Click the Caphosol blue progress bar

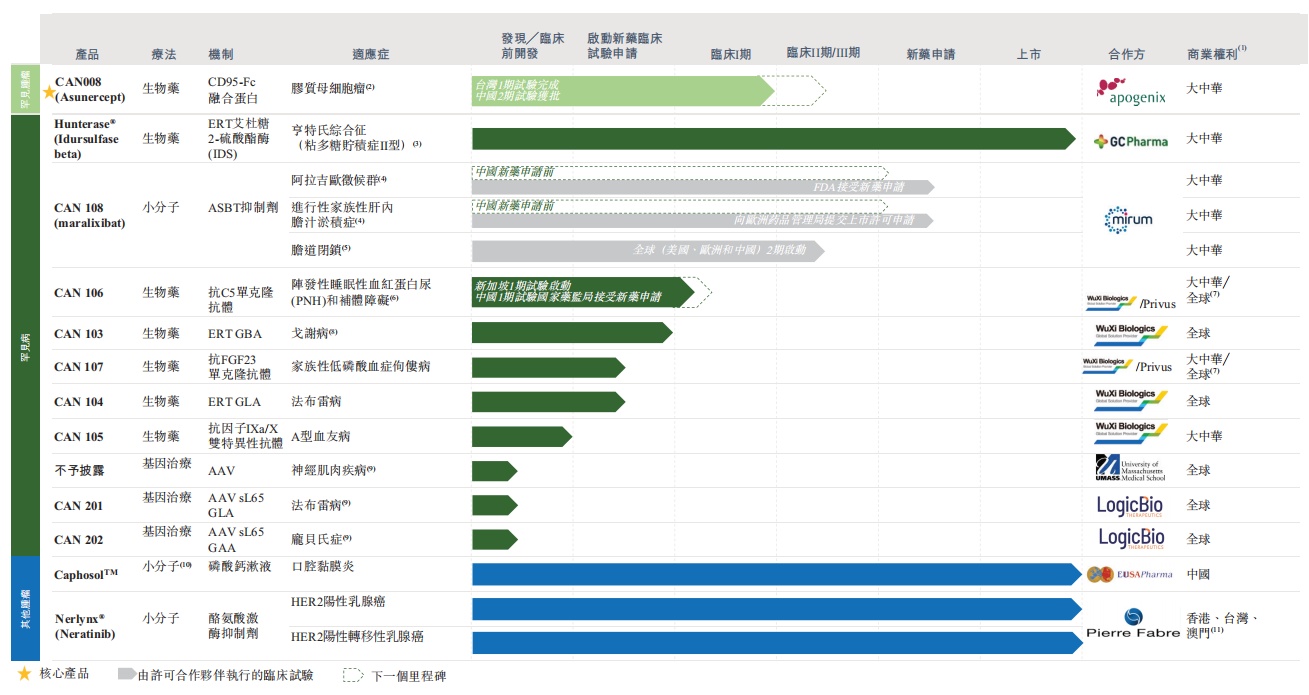pos(777,574)
